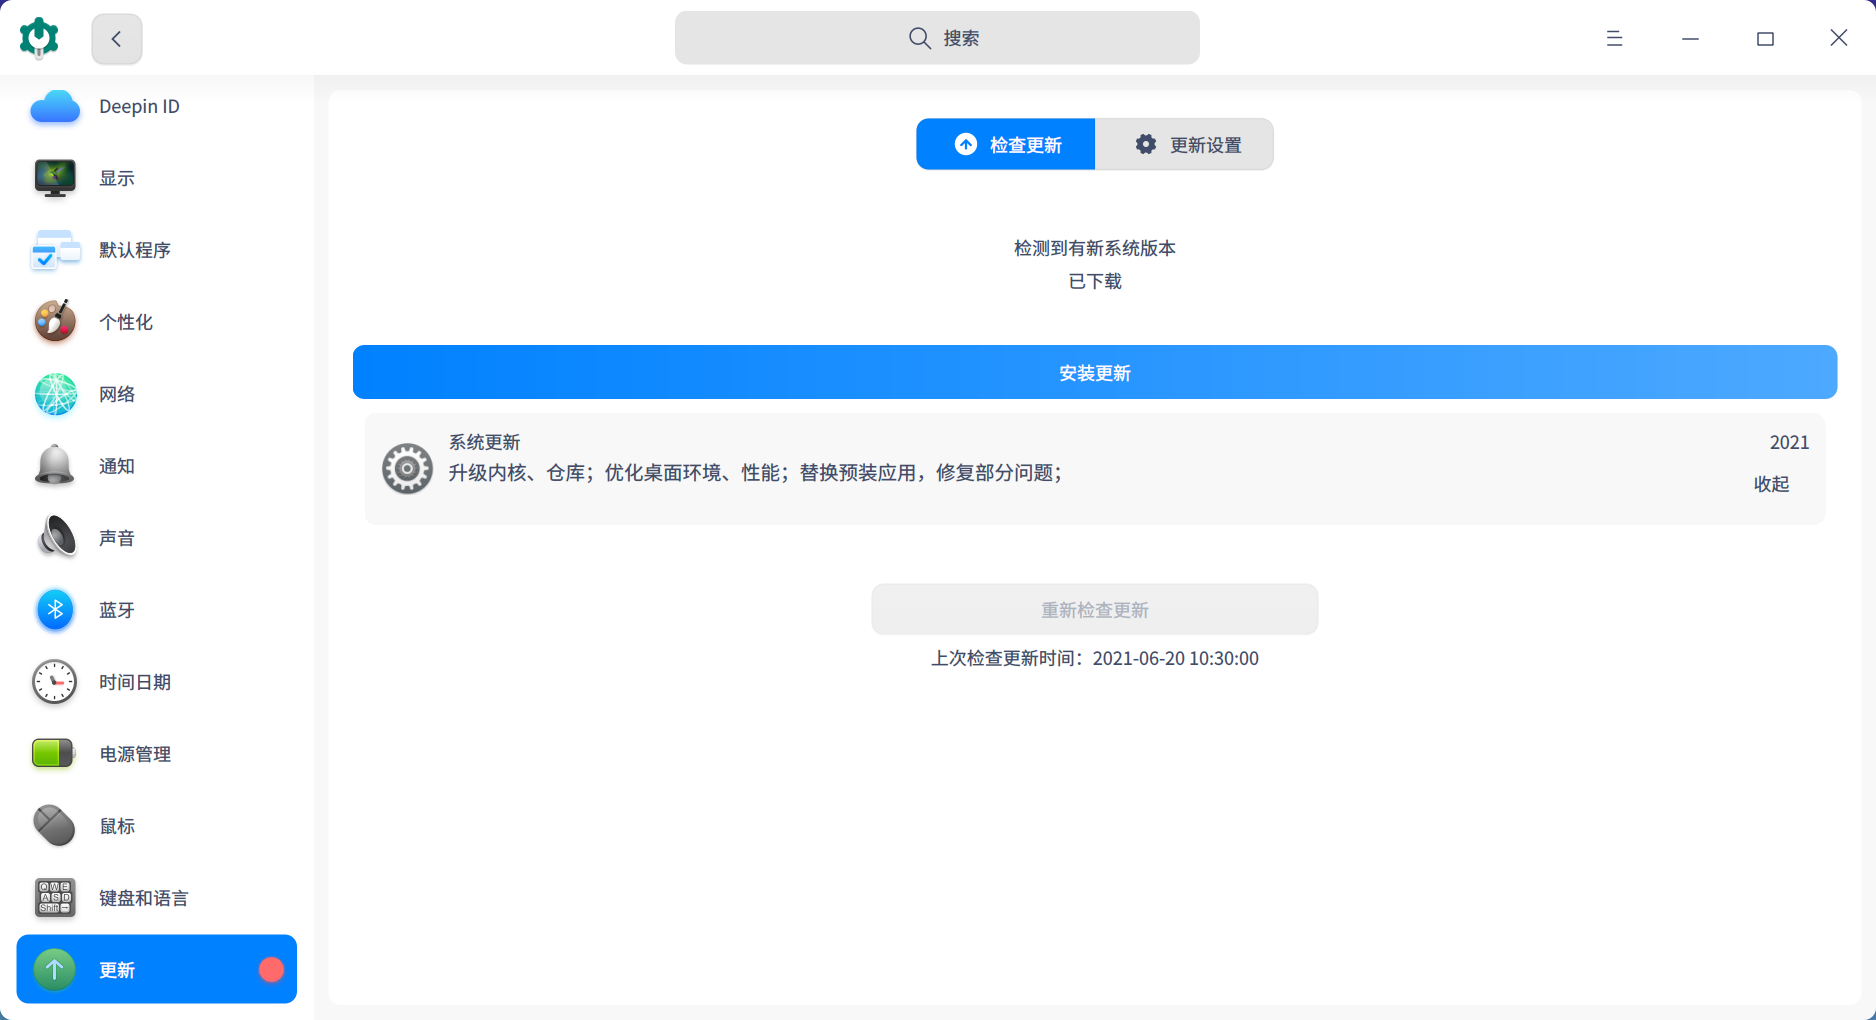Go back with the back arrow button

pos(117,39)
